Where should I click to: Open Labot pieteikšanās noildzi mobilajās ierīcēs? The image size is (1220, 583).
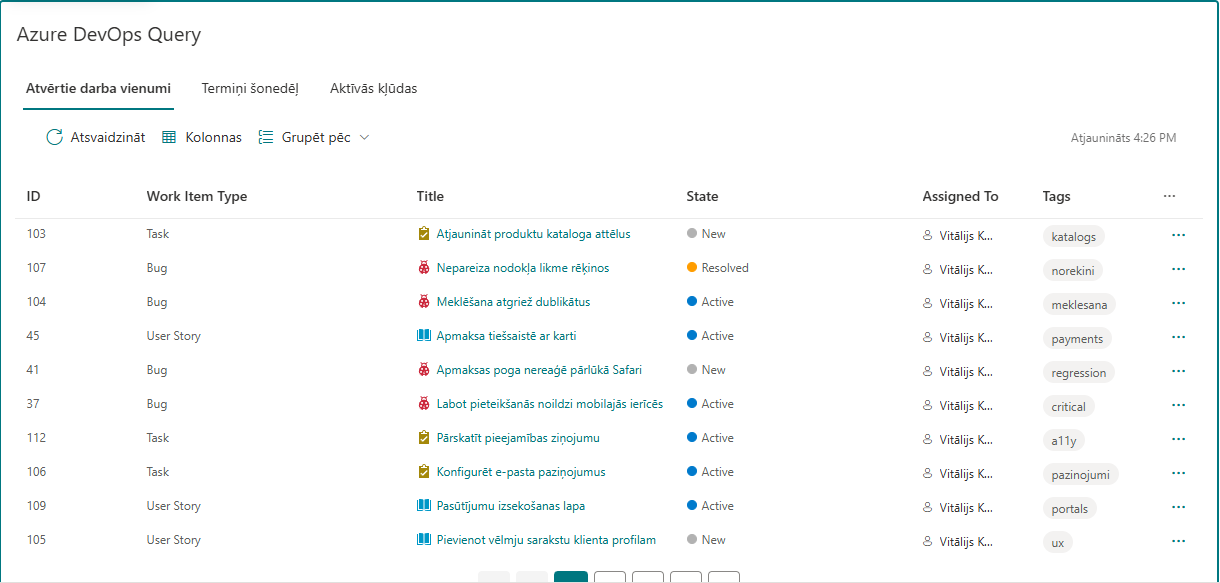click(550, 404)
